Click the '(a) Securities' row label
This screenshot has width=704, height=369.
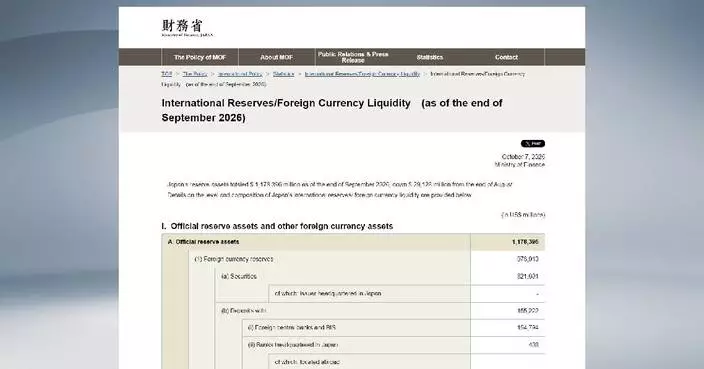(x=238, y=277)
